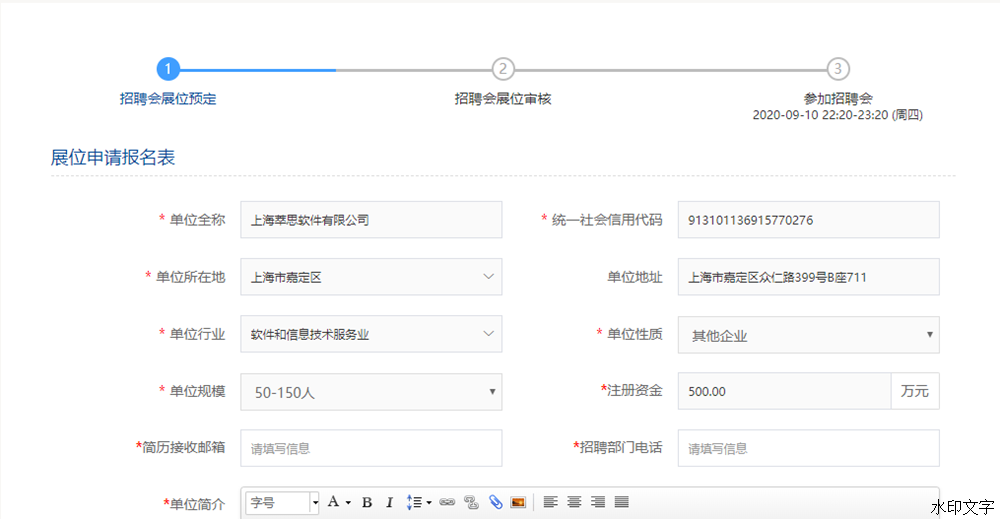Toggle italic text formatting
The image size is (1000, 519).
(x=389, y=502)
